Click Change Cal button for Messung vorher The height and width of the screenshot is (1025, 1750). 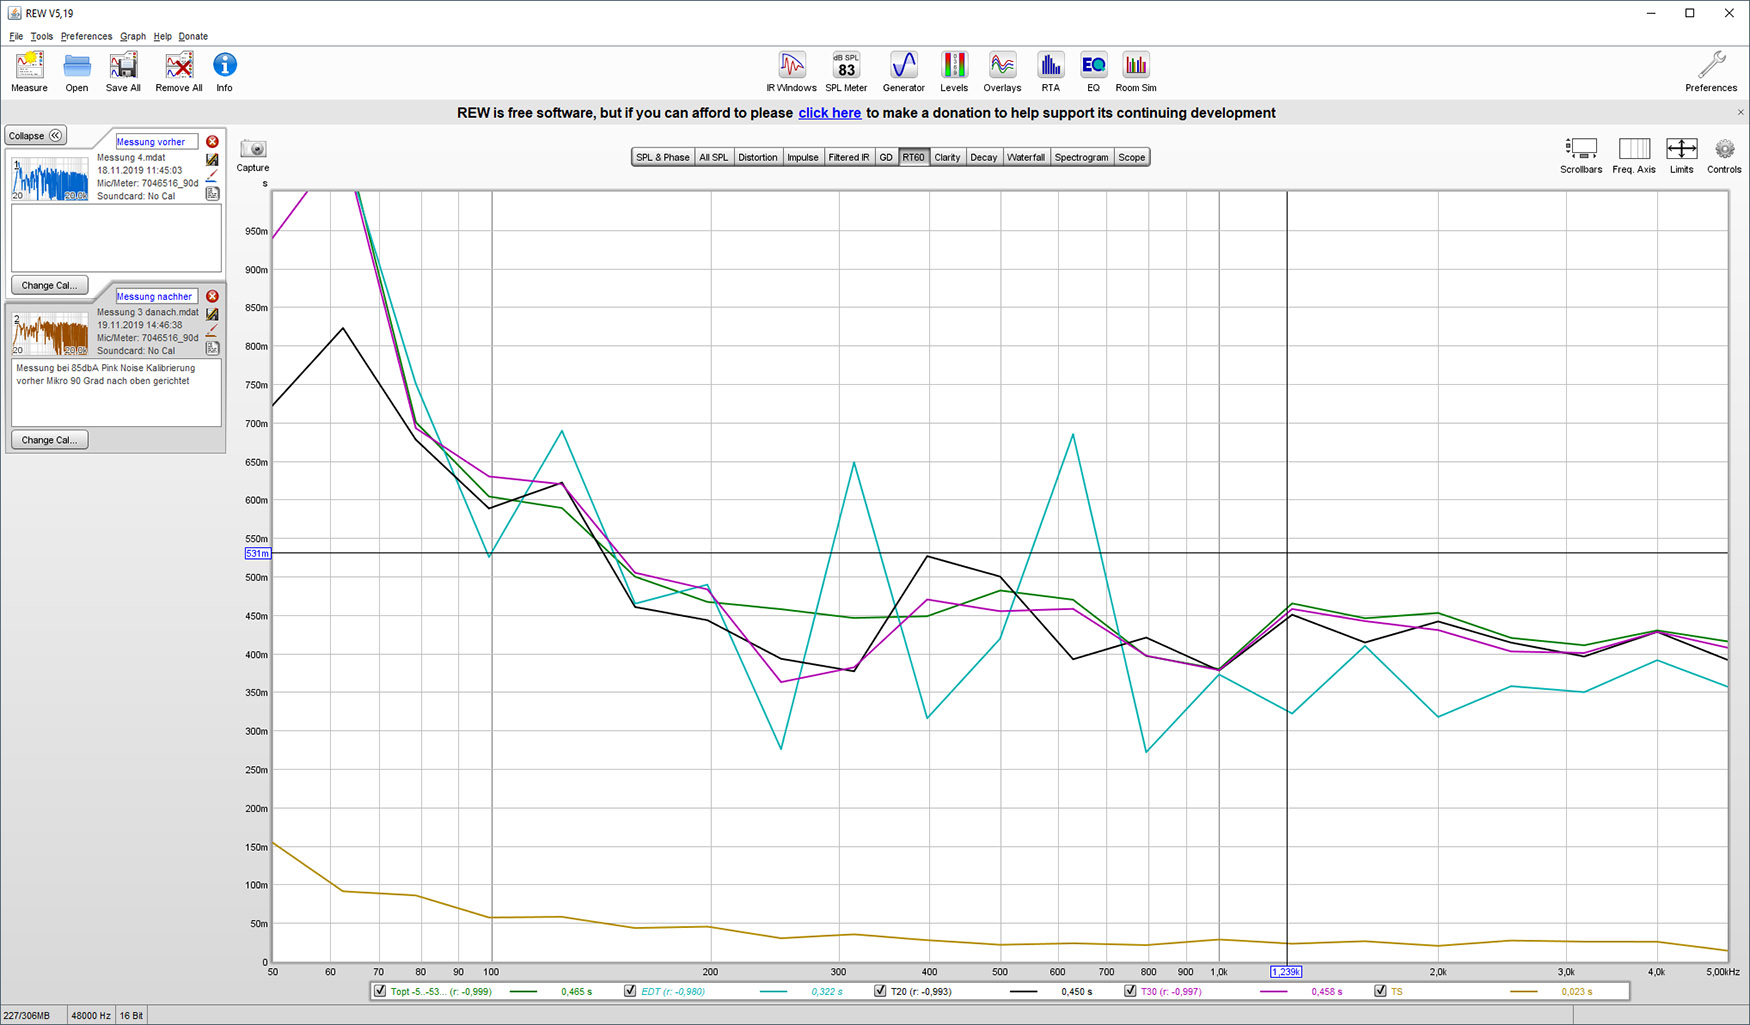pos(49,285)
